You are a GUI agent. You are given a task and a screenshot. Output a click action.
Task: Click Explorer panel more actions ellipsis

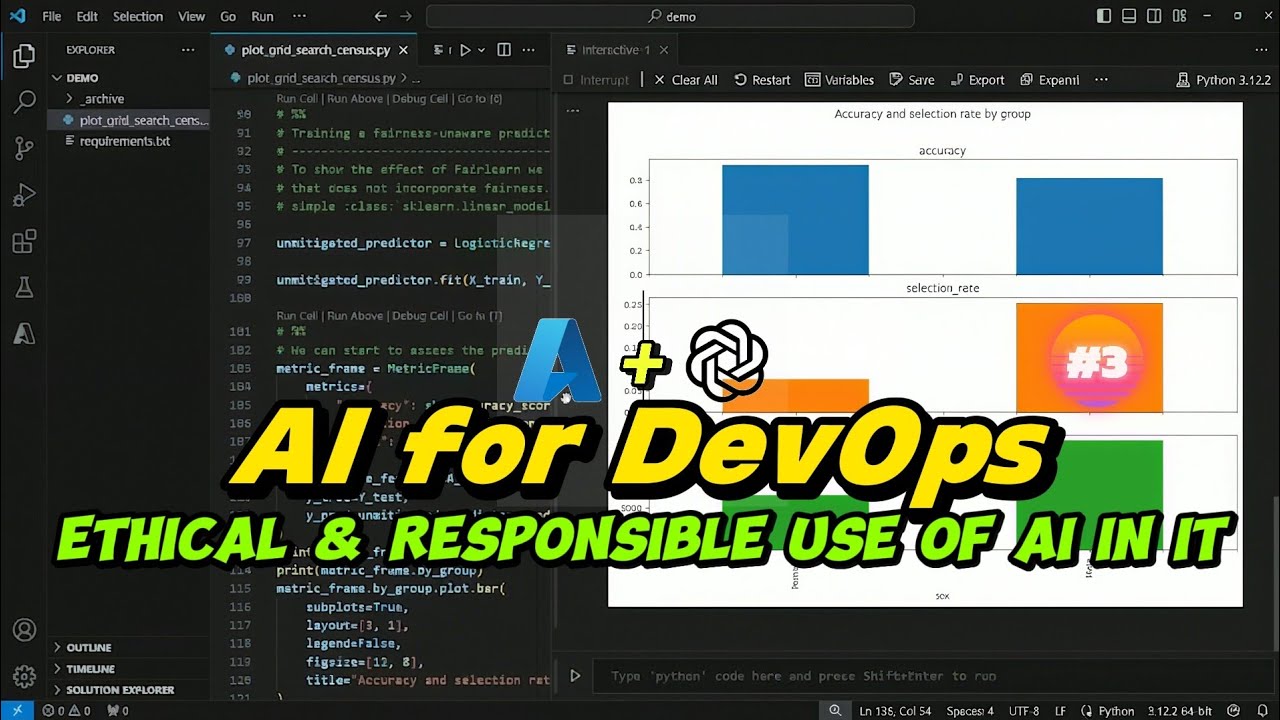tap(188, 50)
